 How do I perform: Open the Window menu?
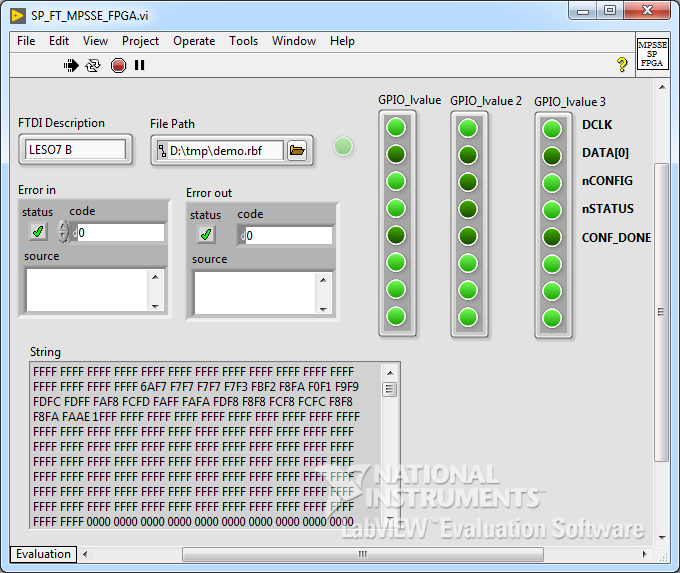point(294,41)
